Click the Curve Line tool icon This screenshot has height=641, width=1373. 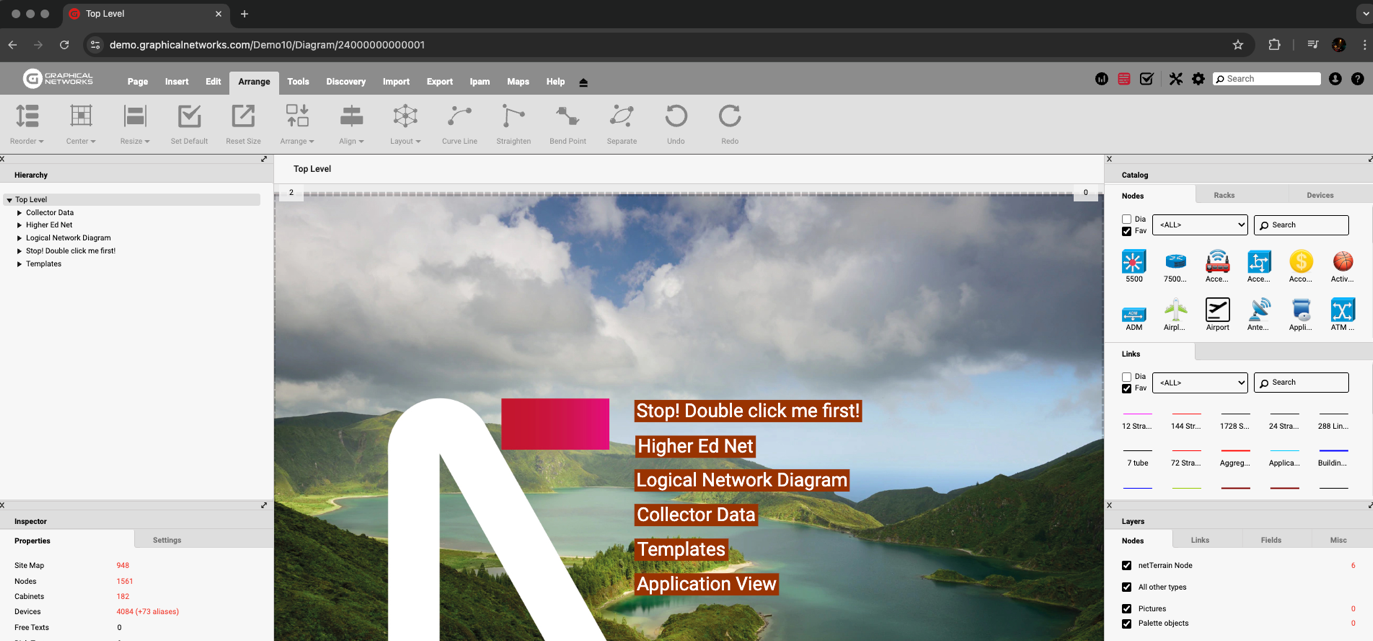pos(459,117)
